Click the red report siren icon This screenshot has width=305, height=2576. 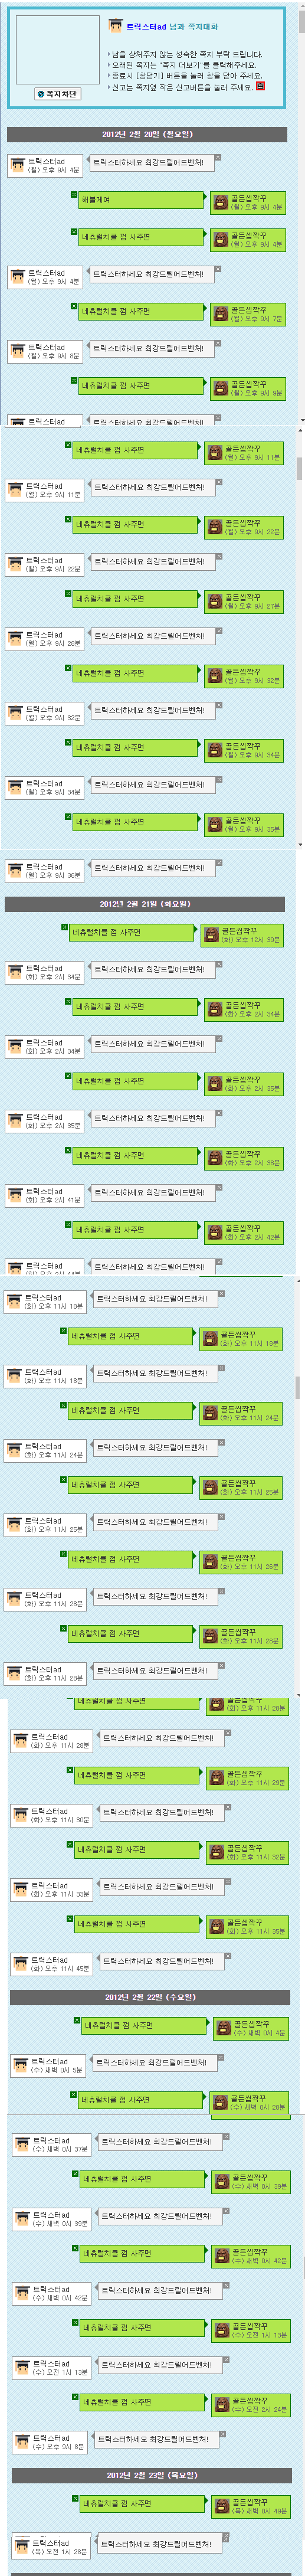click(x=261, y=86)
